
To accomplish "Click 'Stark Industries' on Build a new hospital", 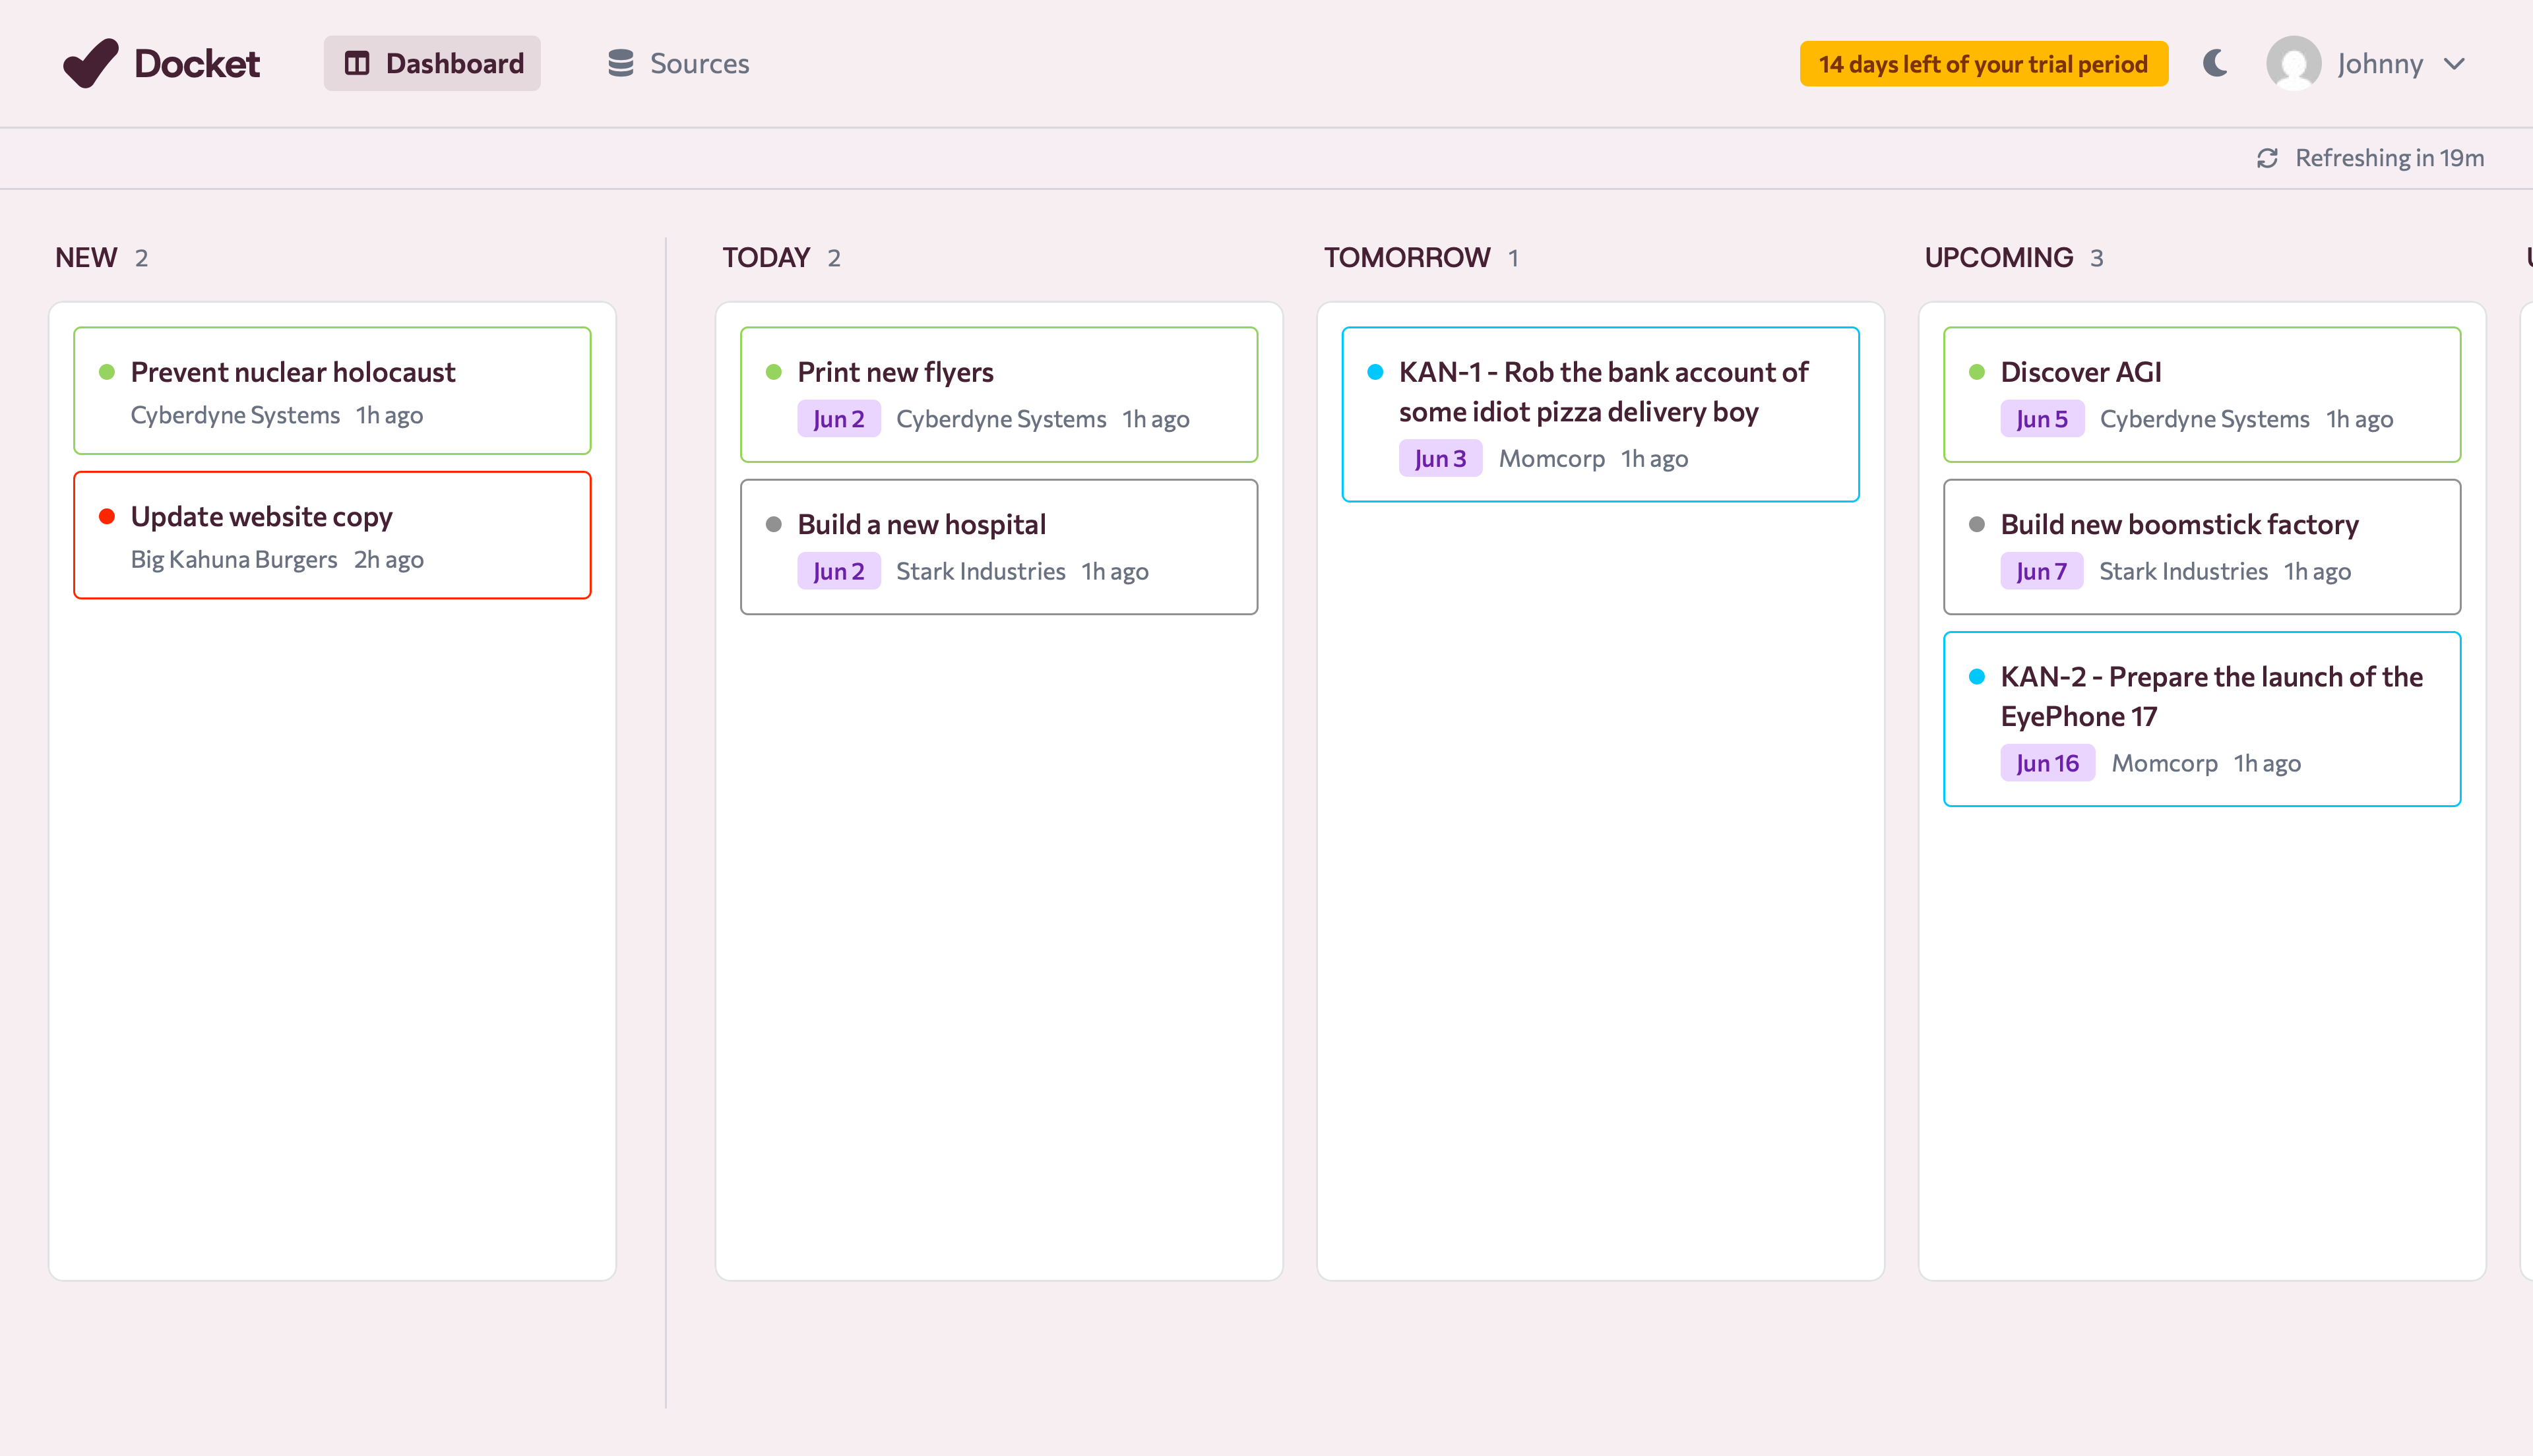I will click(980, 571).
